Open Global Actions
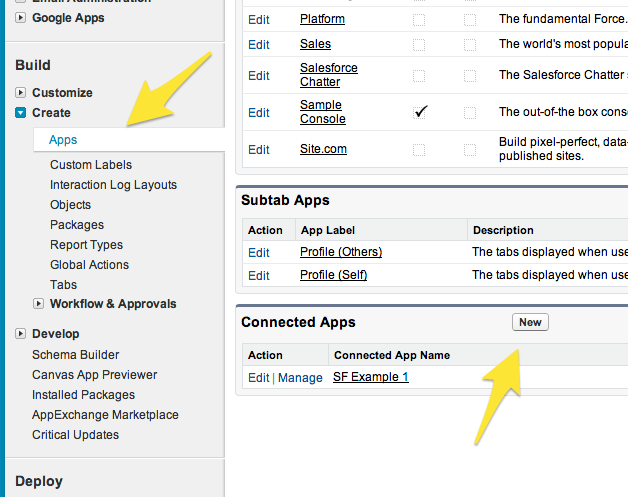This screenshot has width=628, height=497. [x=89, y=265]
